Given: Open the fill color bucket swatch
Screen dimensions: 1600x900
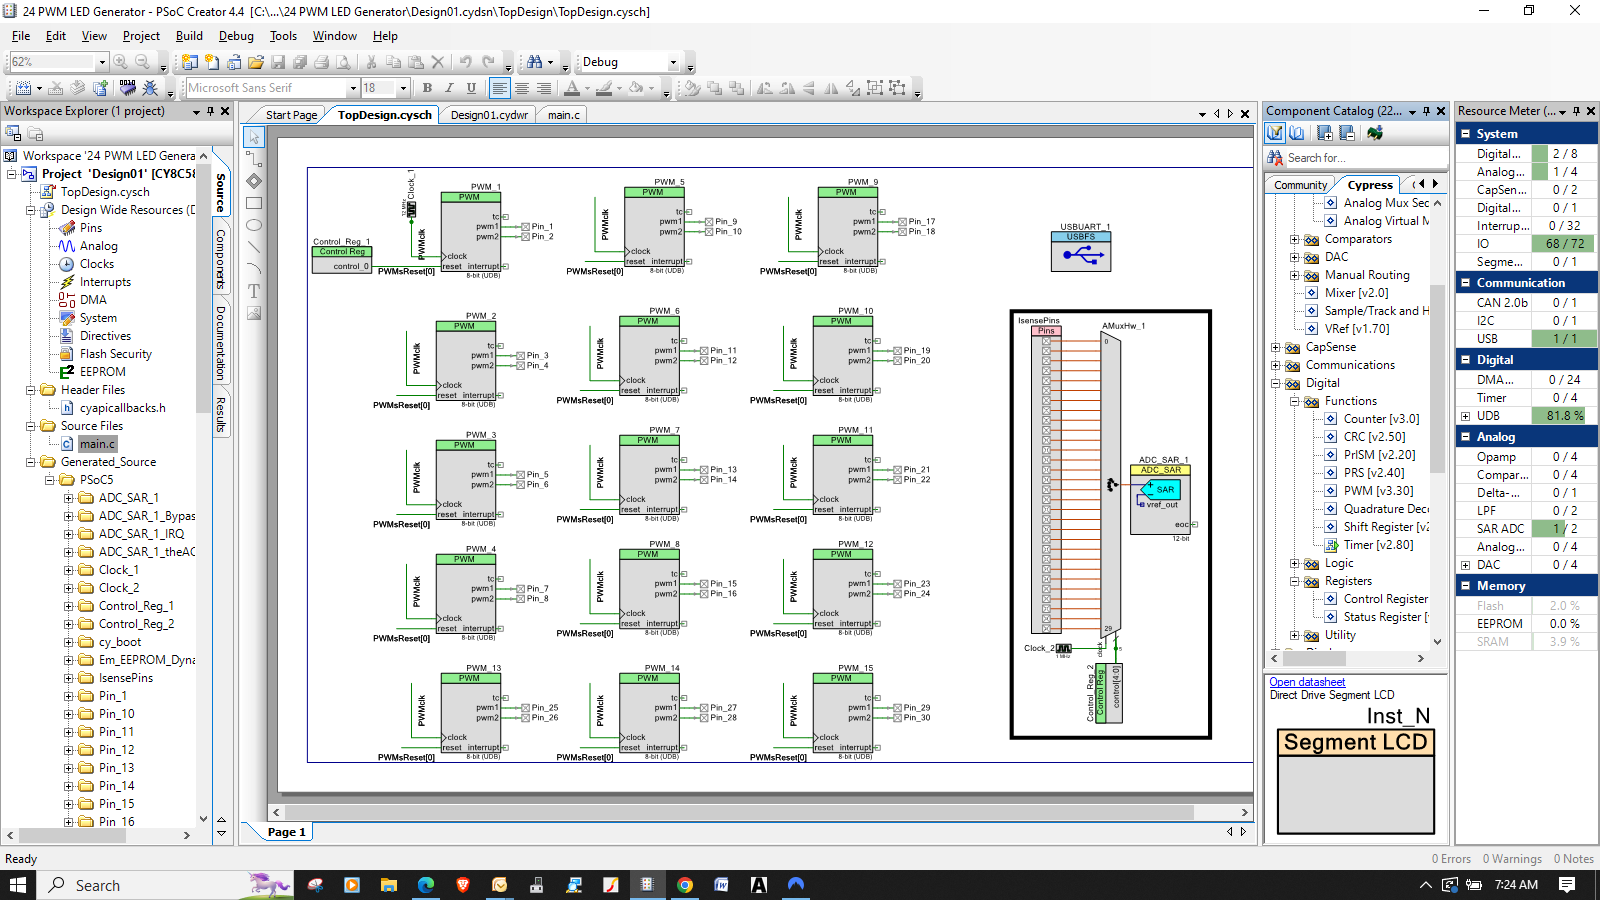Looking at the screenshot, I should point(637,88).
